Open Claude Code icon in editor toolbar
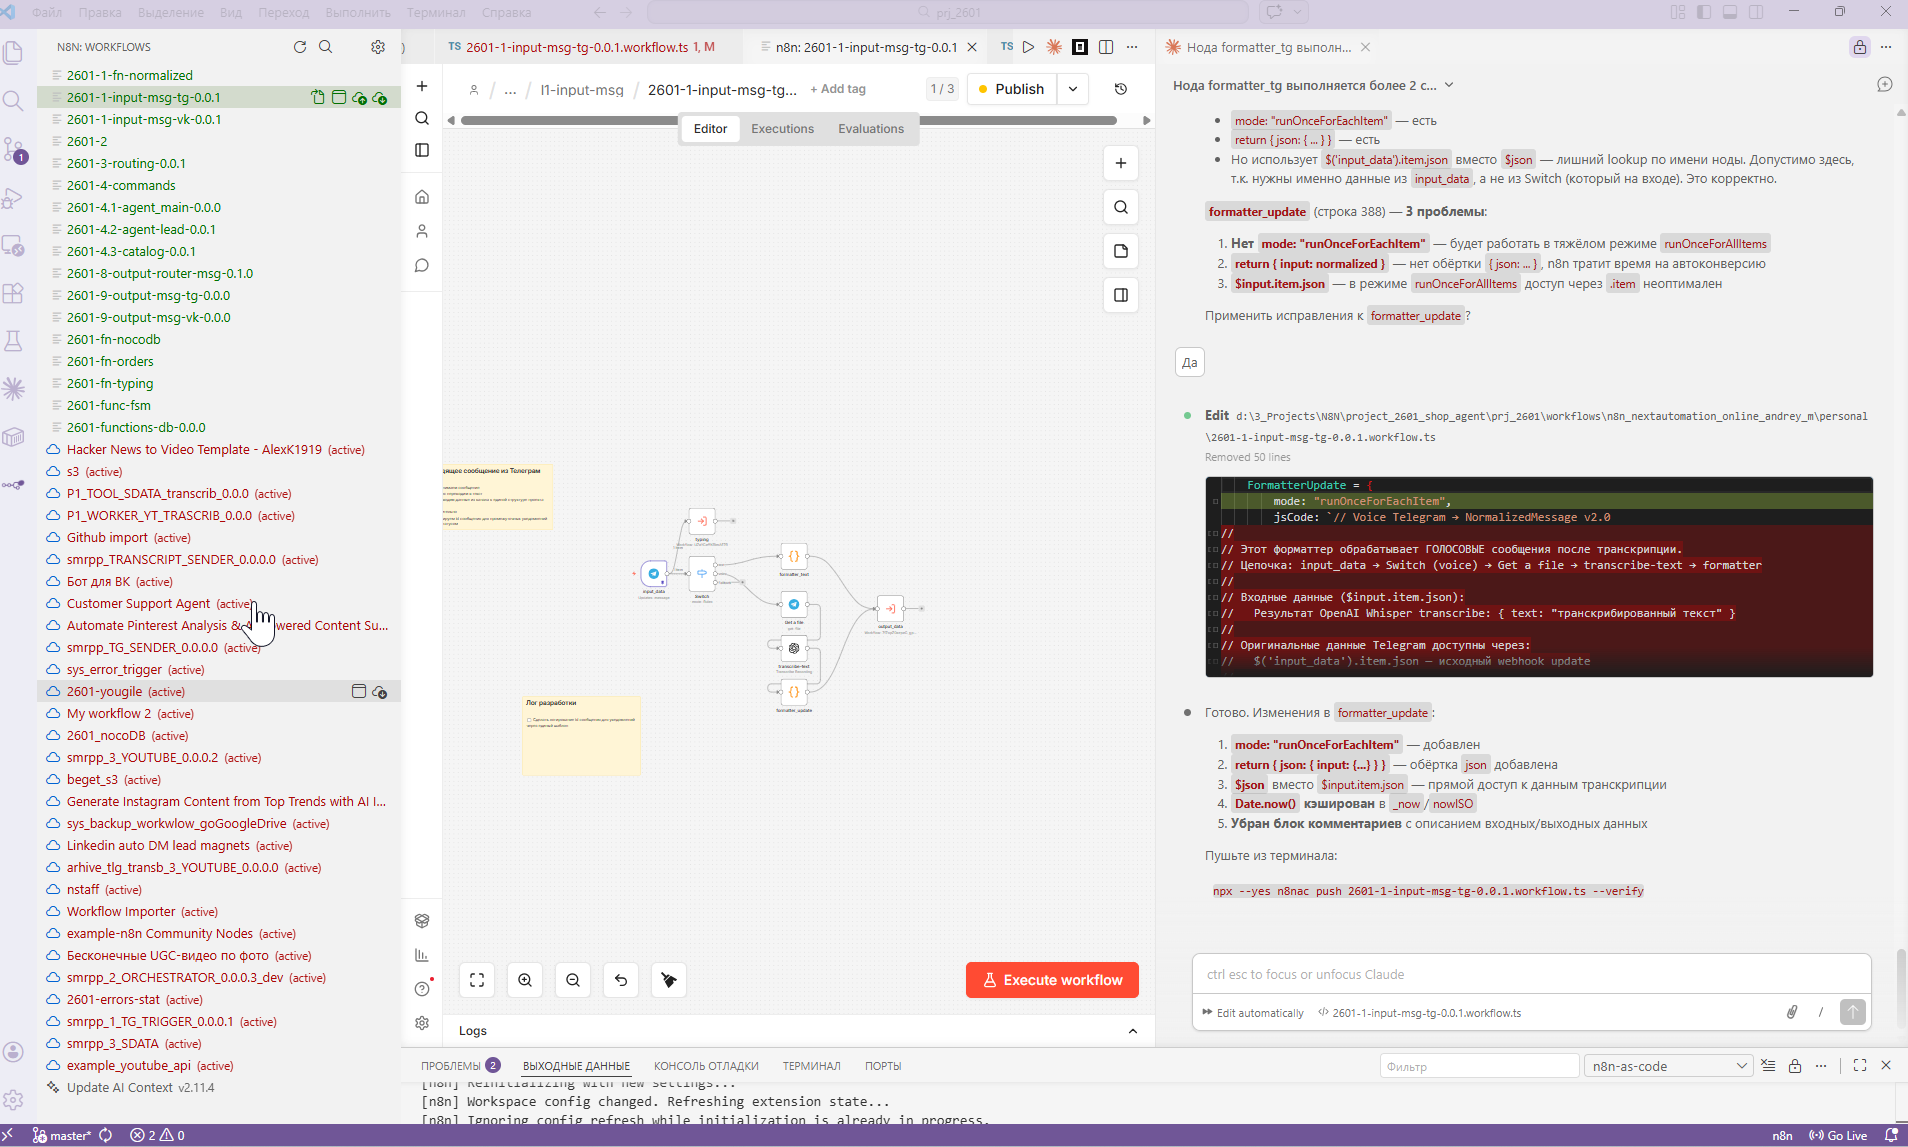This screenshot has width=1908, height=1147. 1054,47
